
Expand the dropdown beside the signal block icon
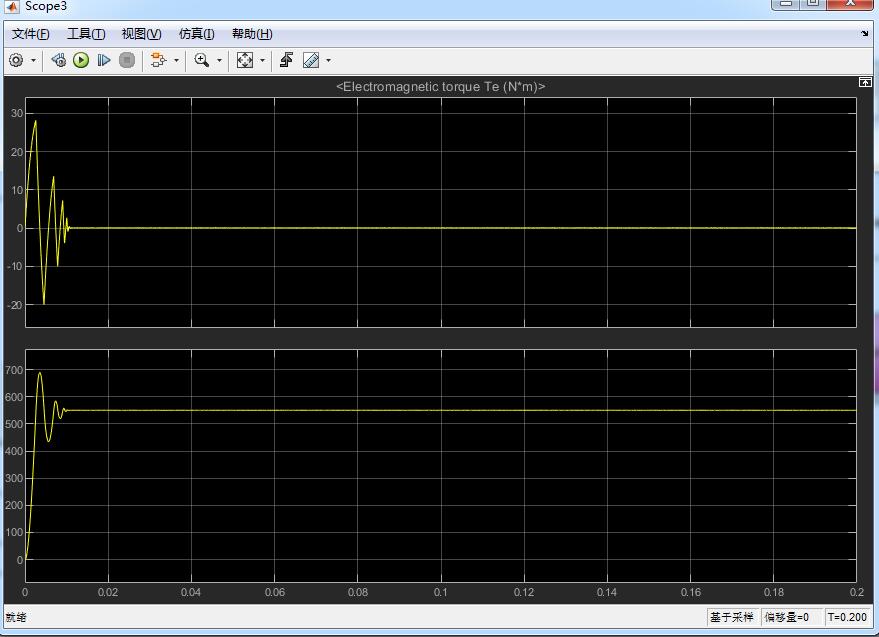tap(176, 60)
